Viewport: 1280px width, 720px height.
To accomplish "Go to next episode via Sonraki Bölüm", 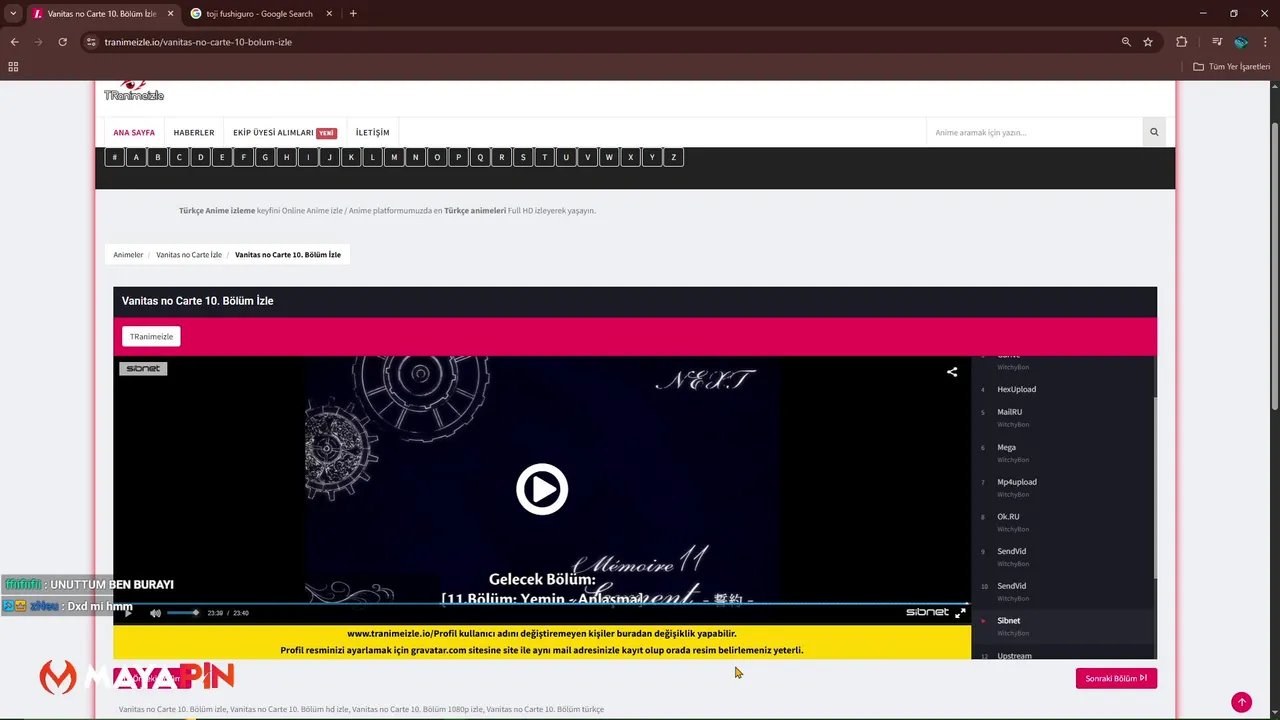I will 1116,678.
